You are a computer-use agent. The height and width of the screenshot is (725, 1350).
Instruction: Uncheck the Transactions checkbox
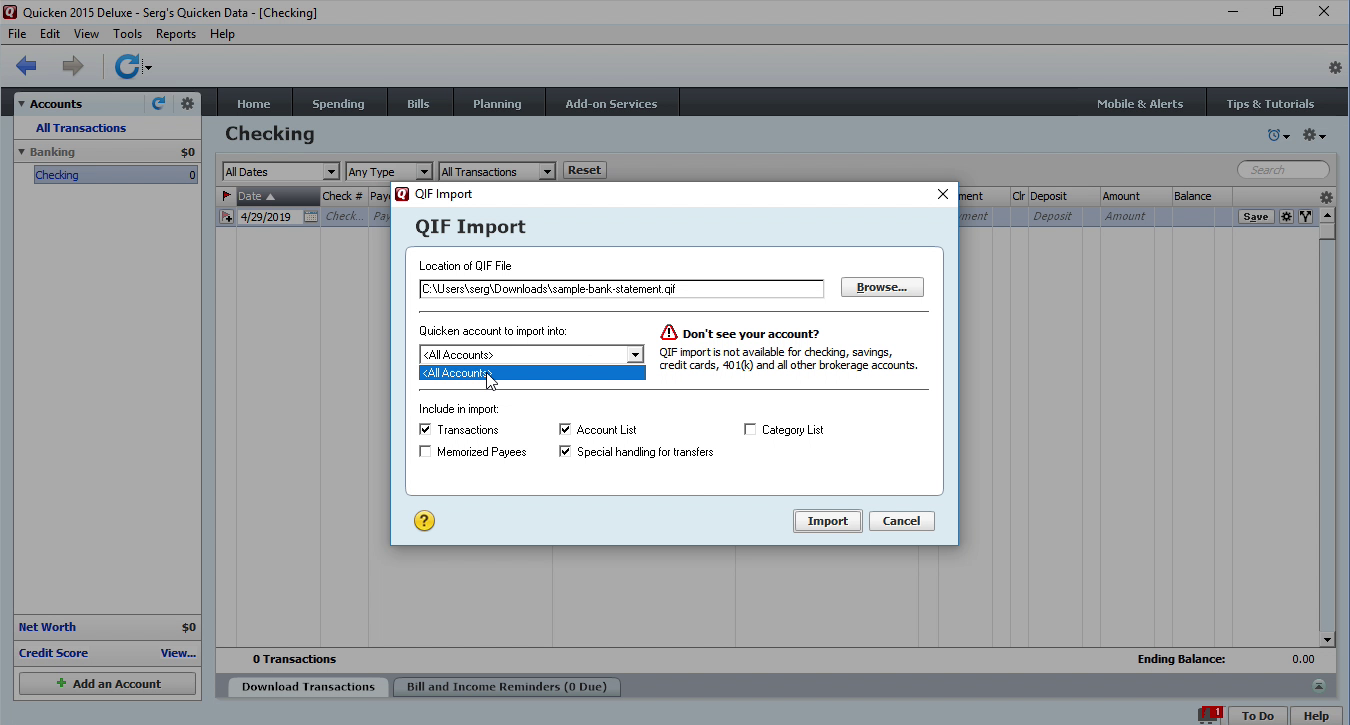point(425,429)
